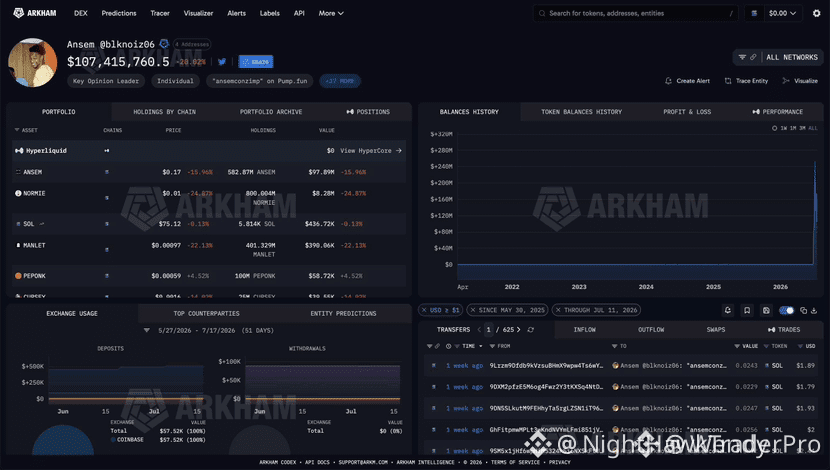Click the clock icon beside Time column
Viewport: 830px width, 470px height.
(x=449, y=346)
